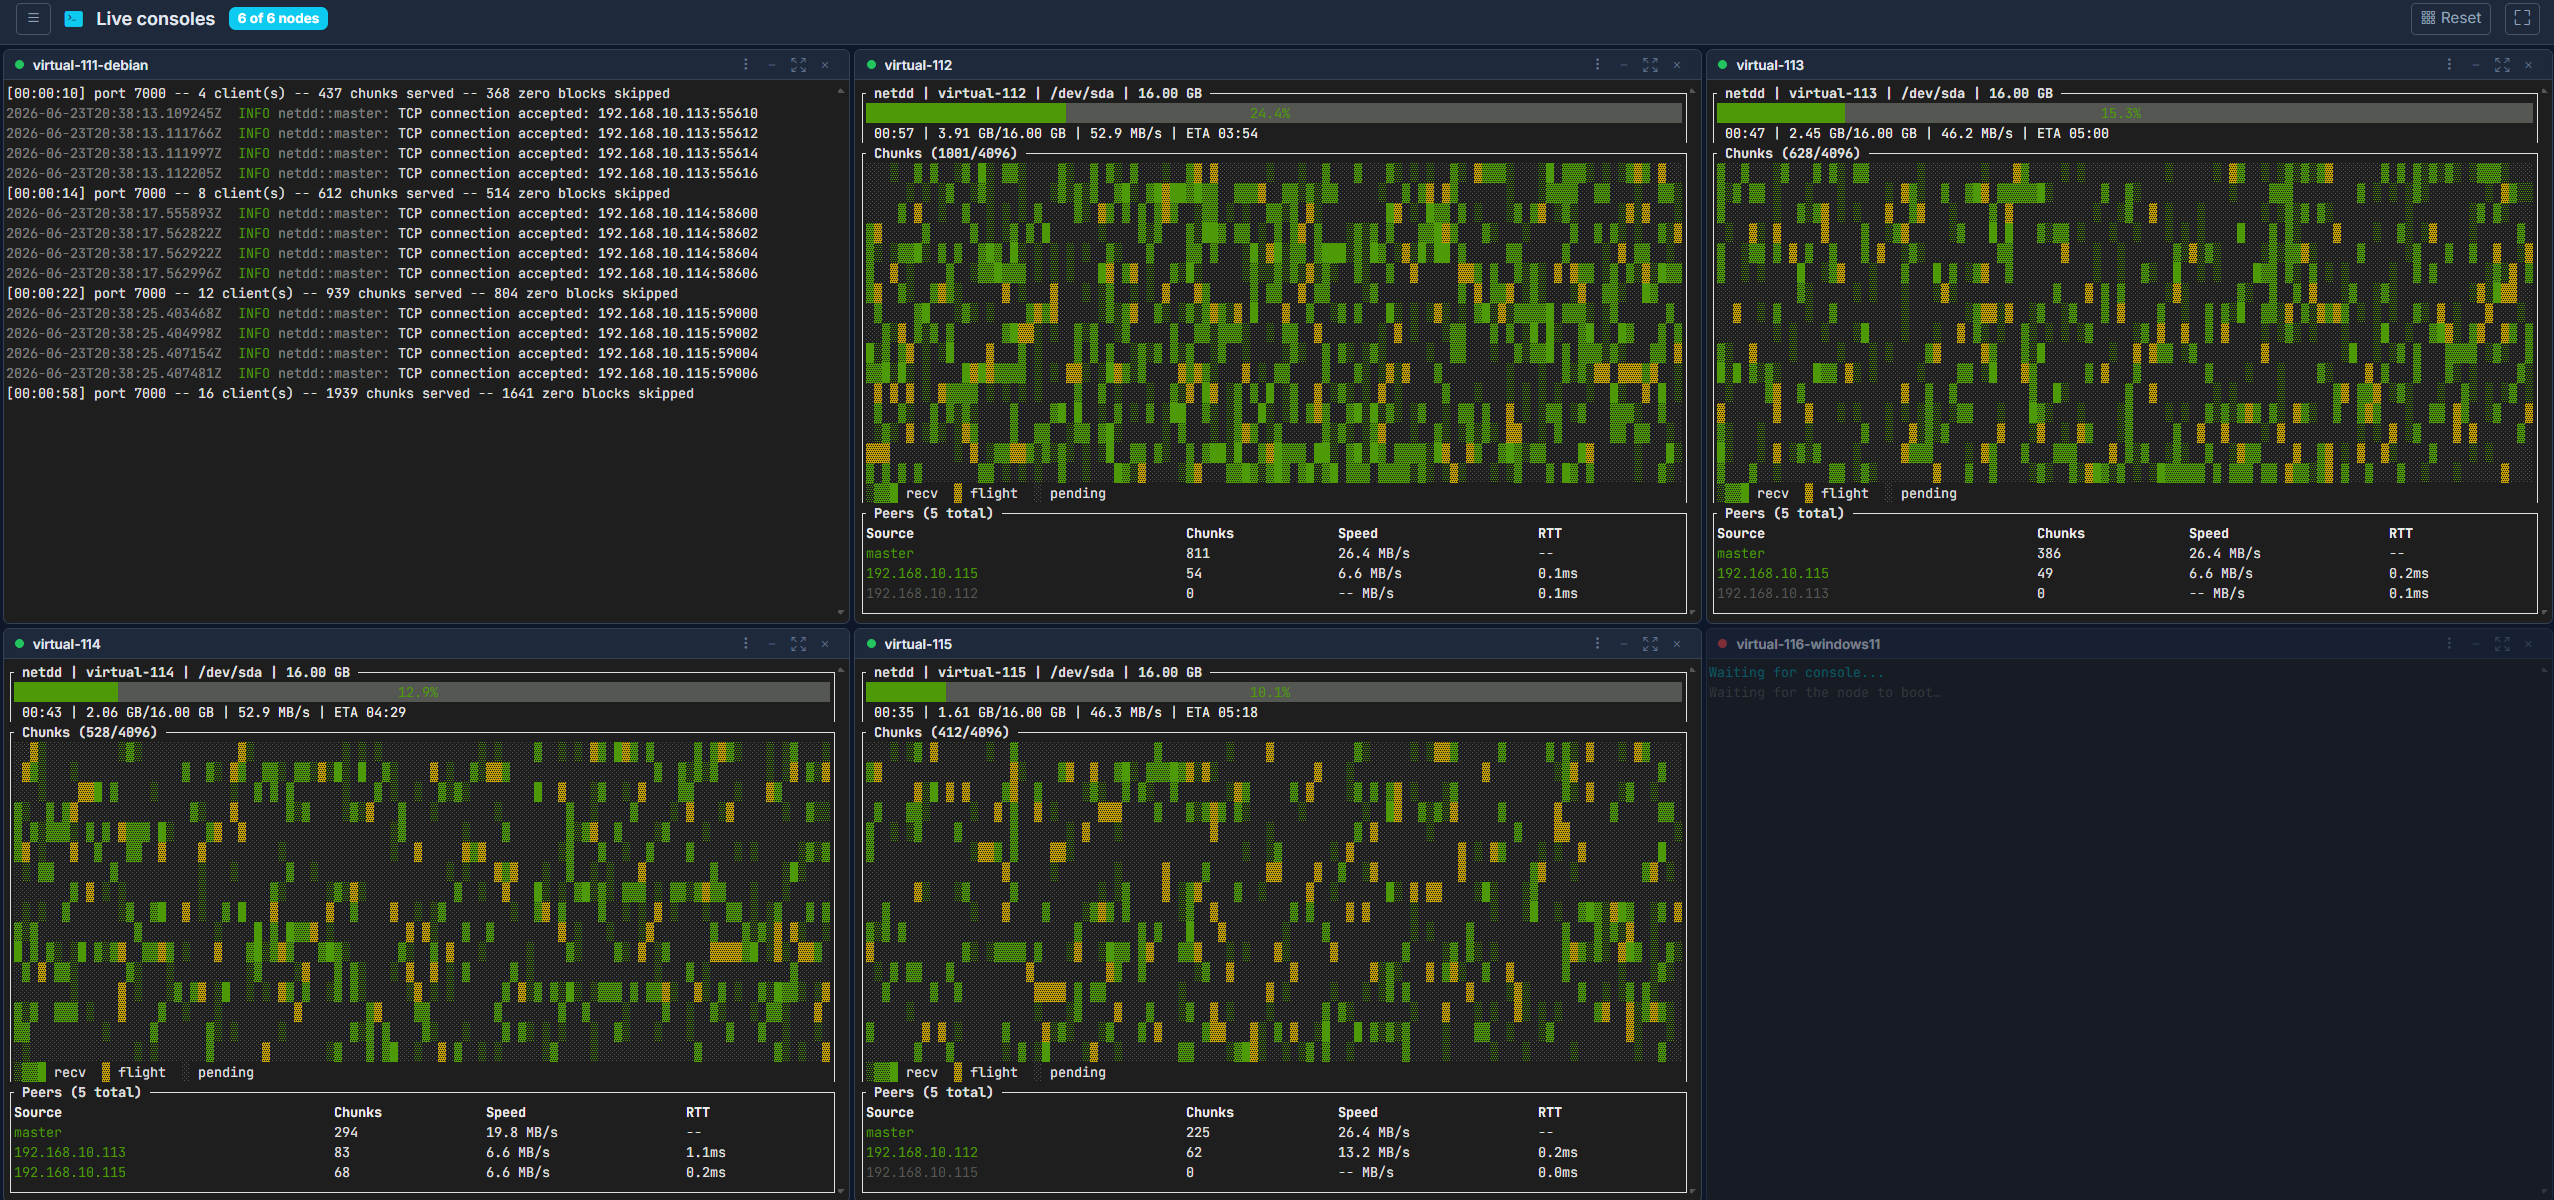This screenshot has height=1200, width=2554.
Task: Expand the virtual-112 console panel
Action: pyautogui.click(x=1650, y=65)
